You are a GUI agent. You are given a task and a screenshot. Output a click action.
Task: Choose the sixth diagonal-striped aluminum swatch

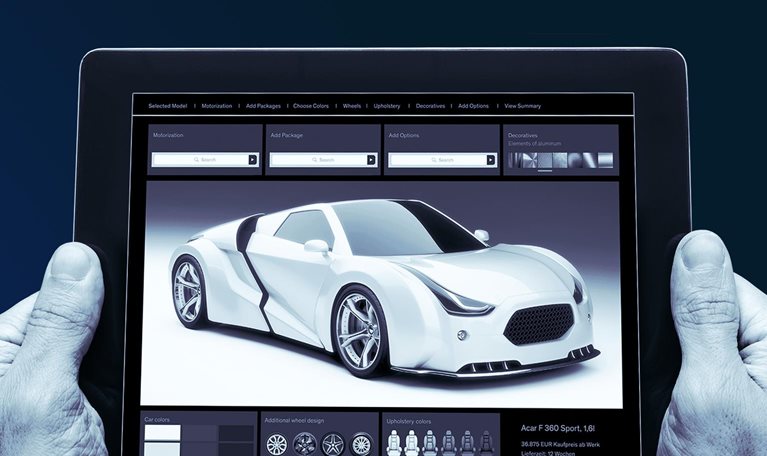590,160
